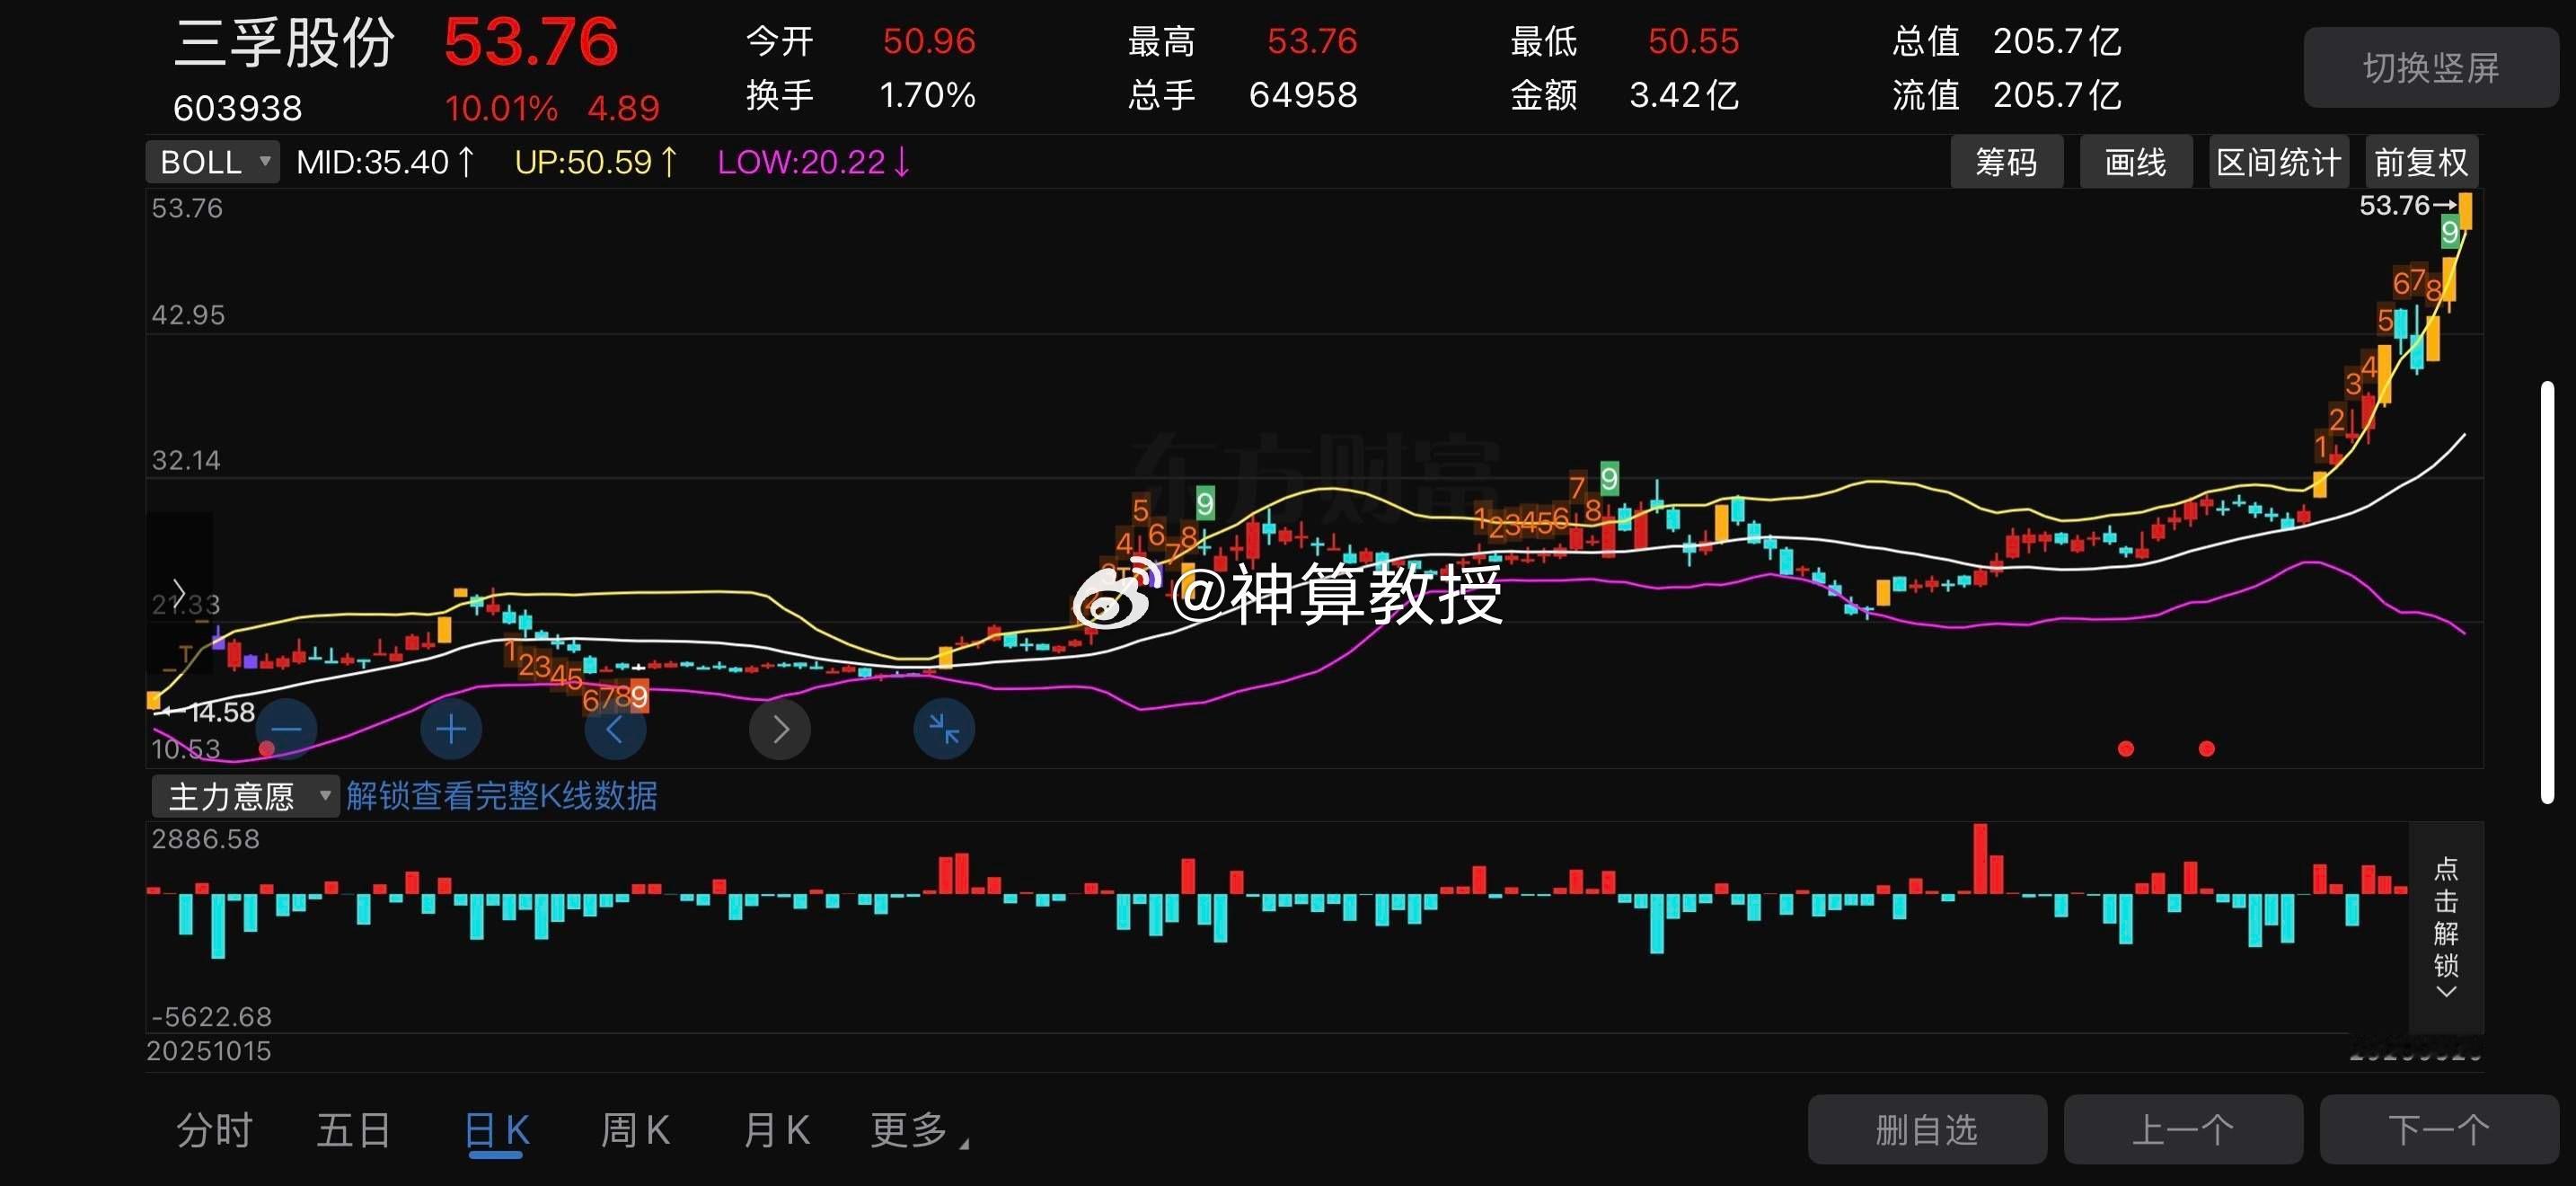This screenshot has width=2576, height=1186.
Task: Click the UP:50.59 Bollinger value
Action: point(596,162)
